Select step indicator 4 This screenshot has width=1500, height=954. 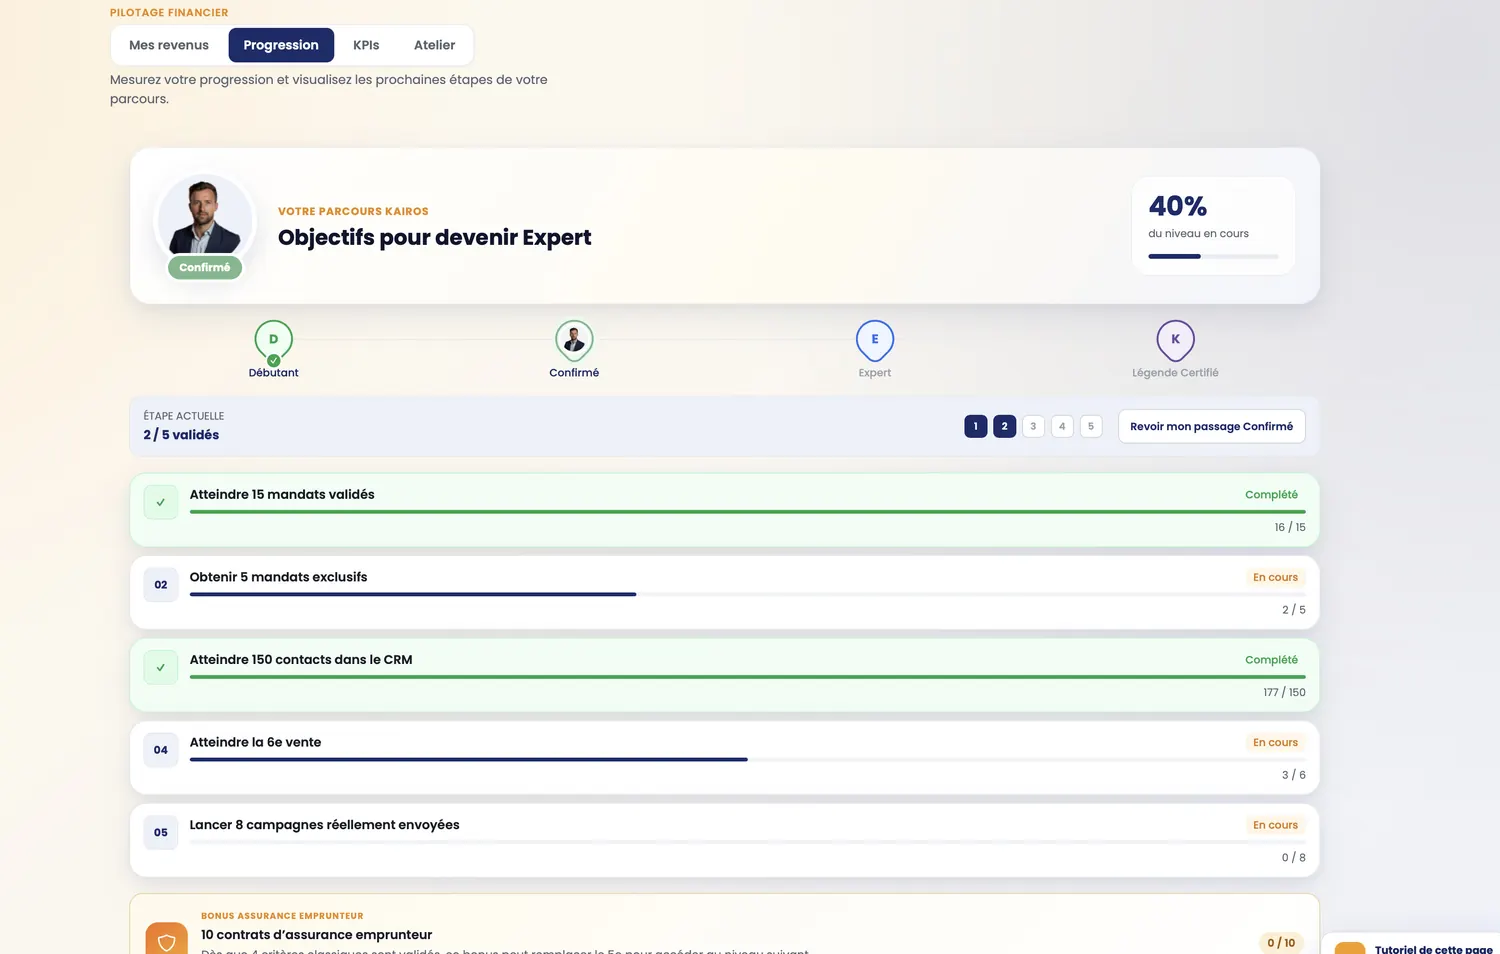pos(1062,426)
